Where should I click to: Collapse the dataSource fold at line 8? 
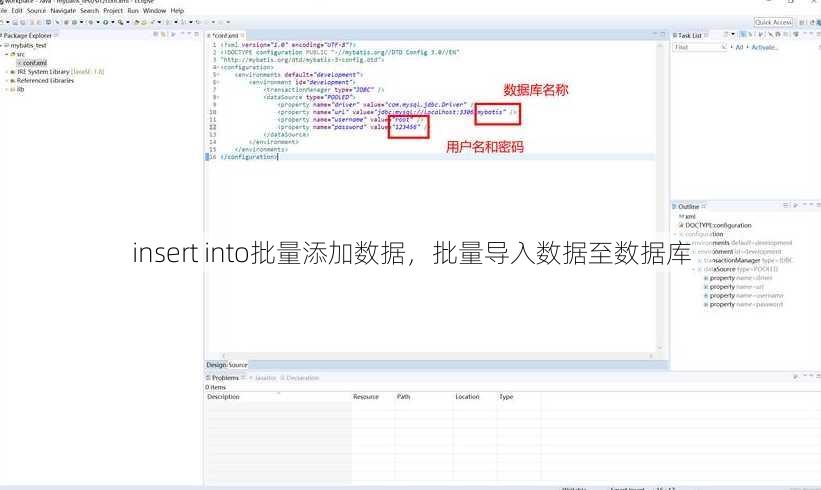coord(218,97)
